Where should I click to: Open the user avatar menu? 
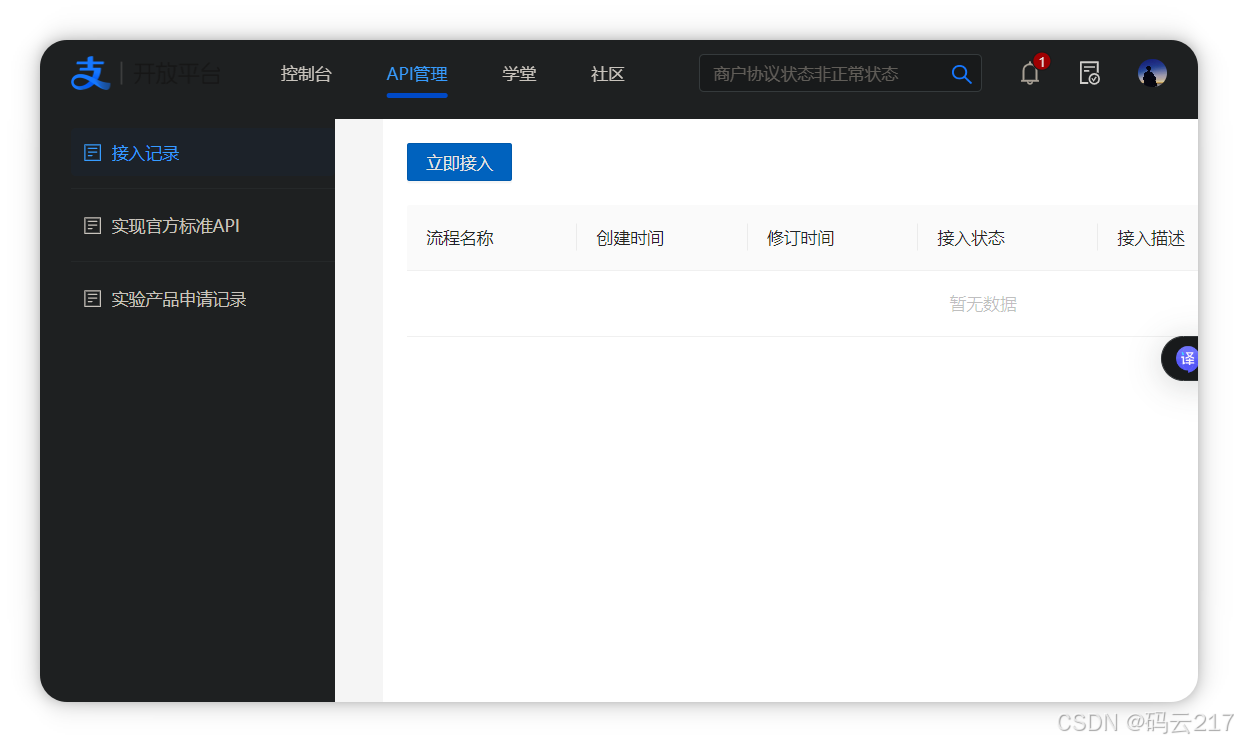pos(1152,73)
